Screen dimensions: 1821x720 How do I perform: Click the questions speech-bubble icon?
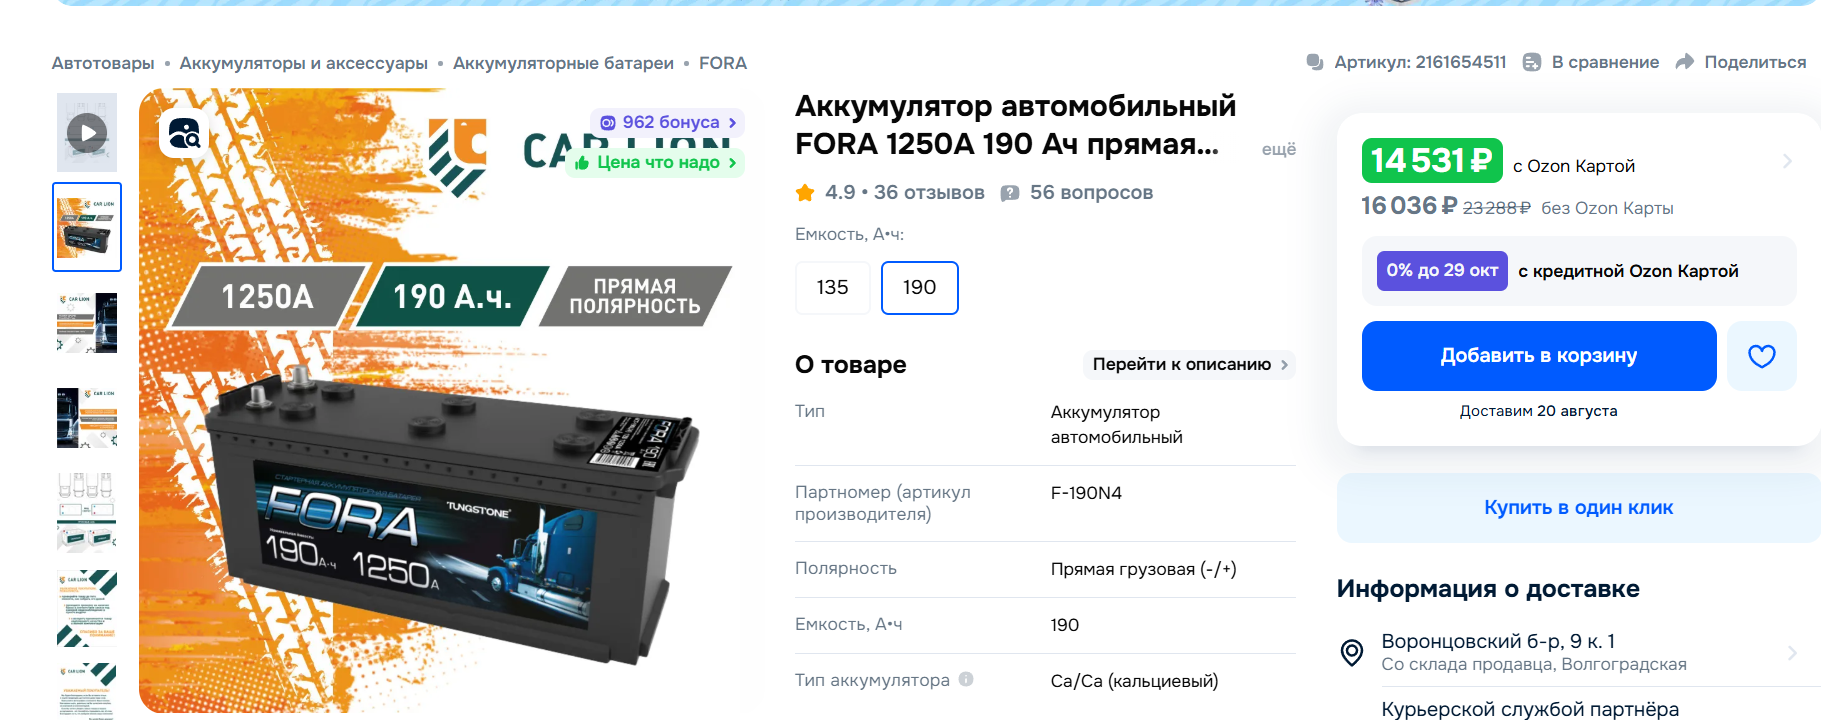(1010, 193)
